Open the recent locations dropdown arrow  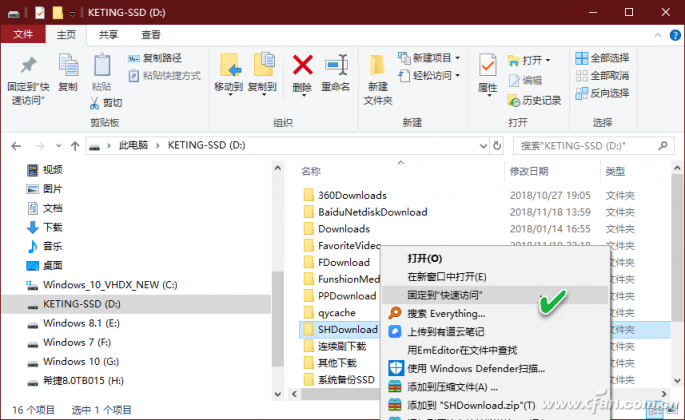point(59,146)
